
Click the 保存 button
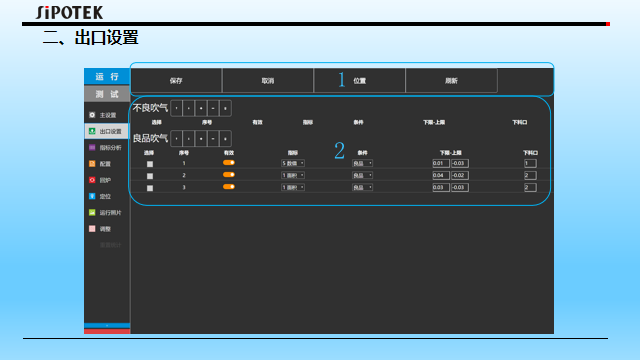click(176, 81)
